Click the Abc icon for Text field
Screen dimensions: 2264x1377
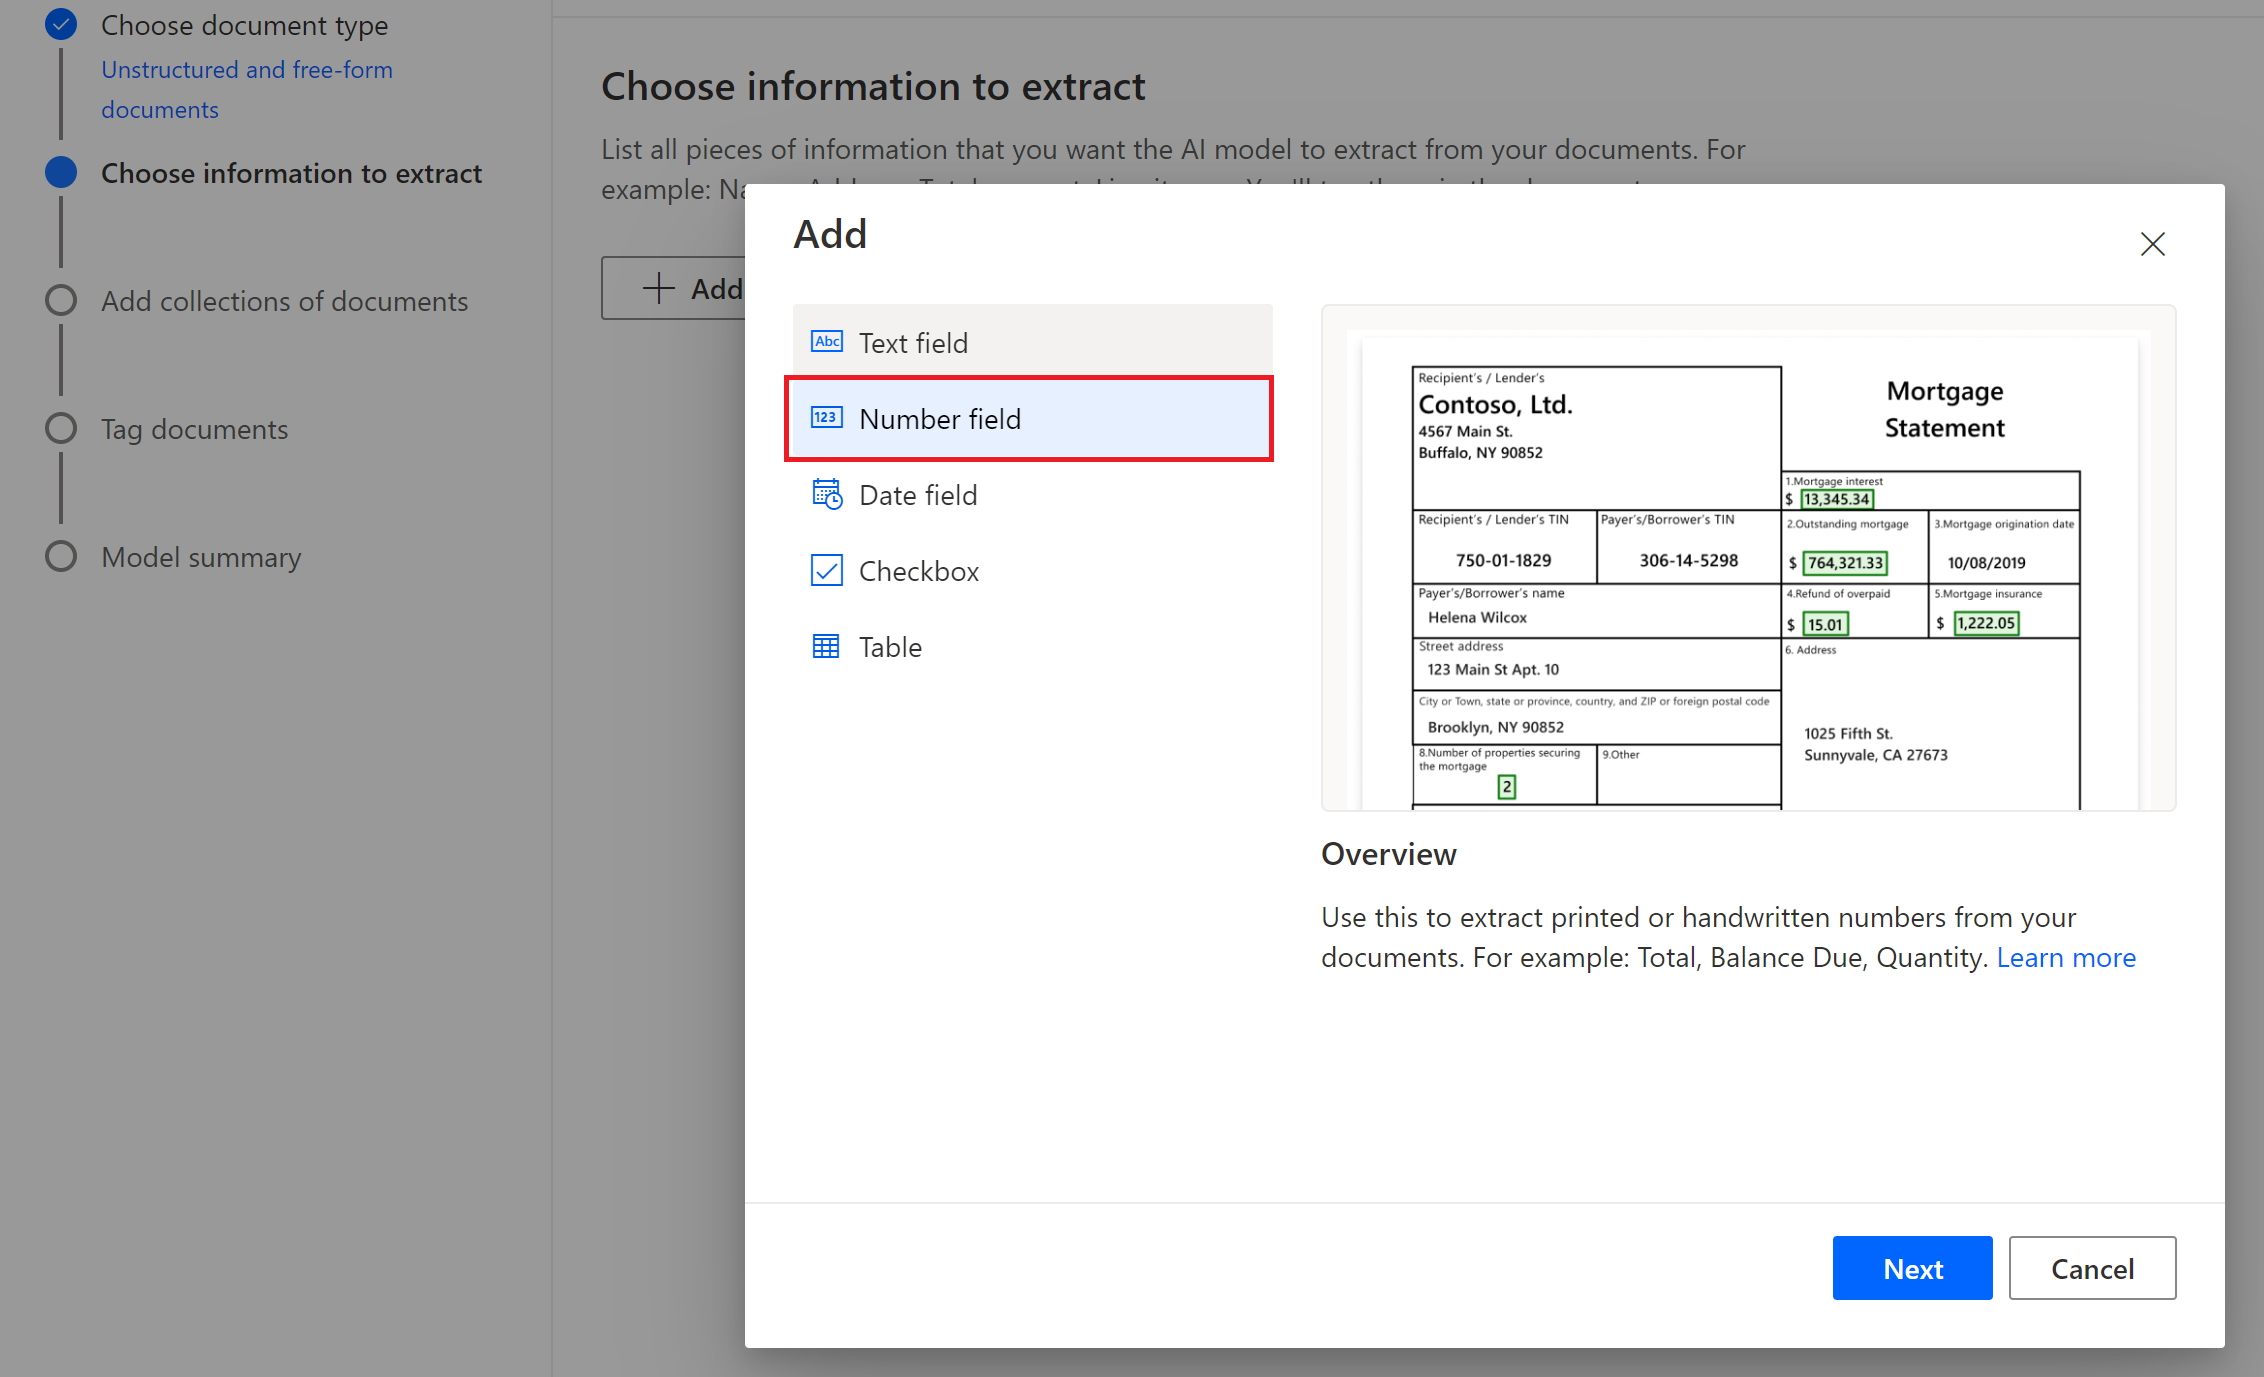click(826, 341)
